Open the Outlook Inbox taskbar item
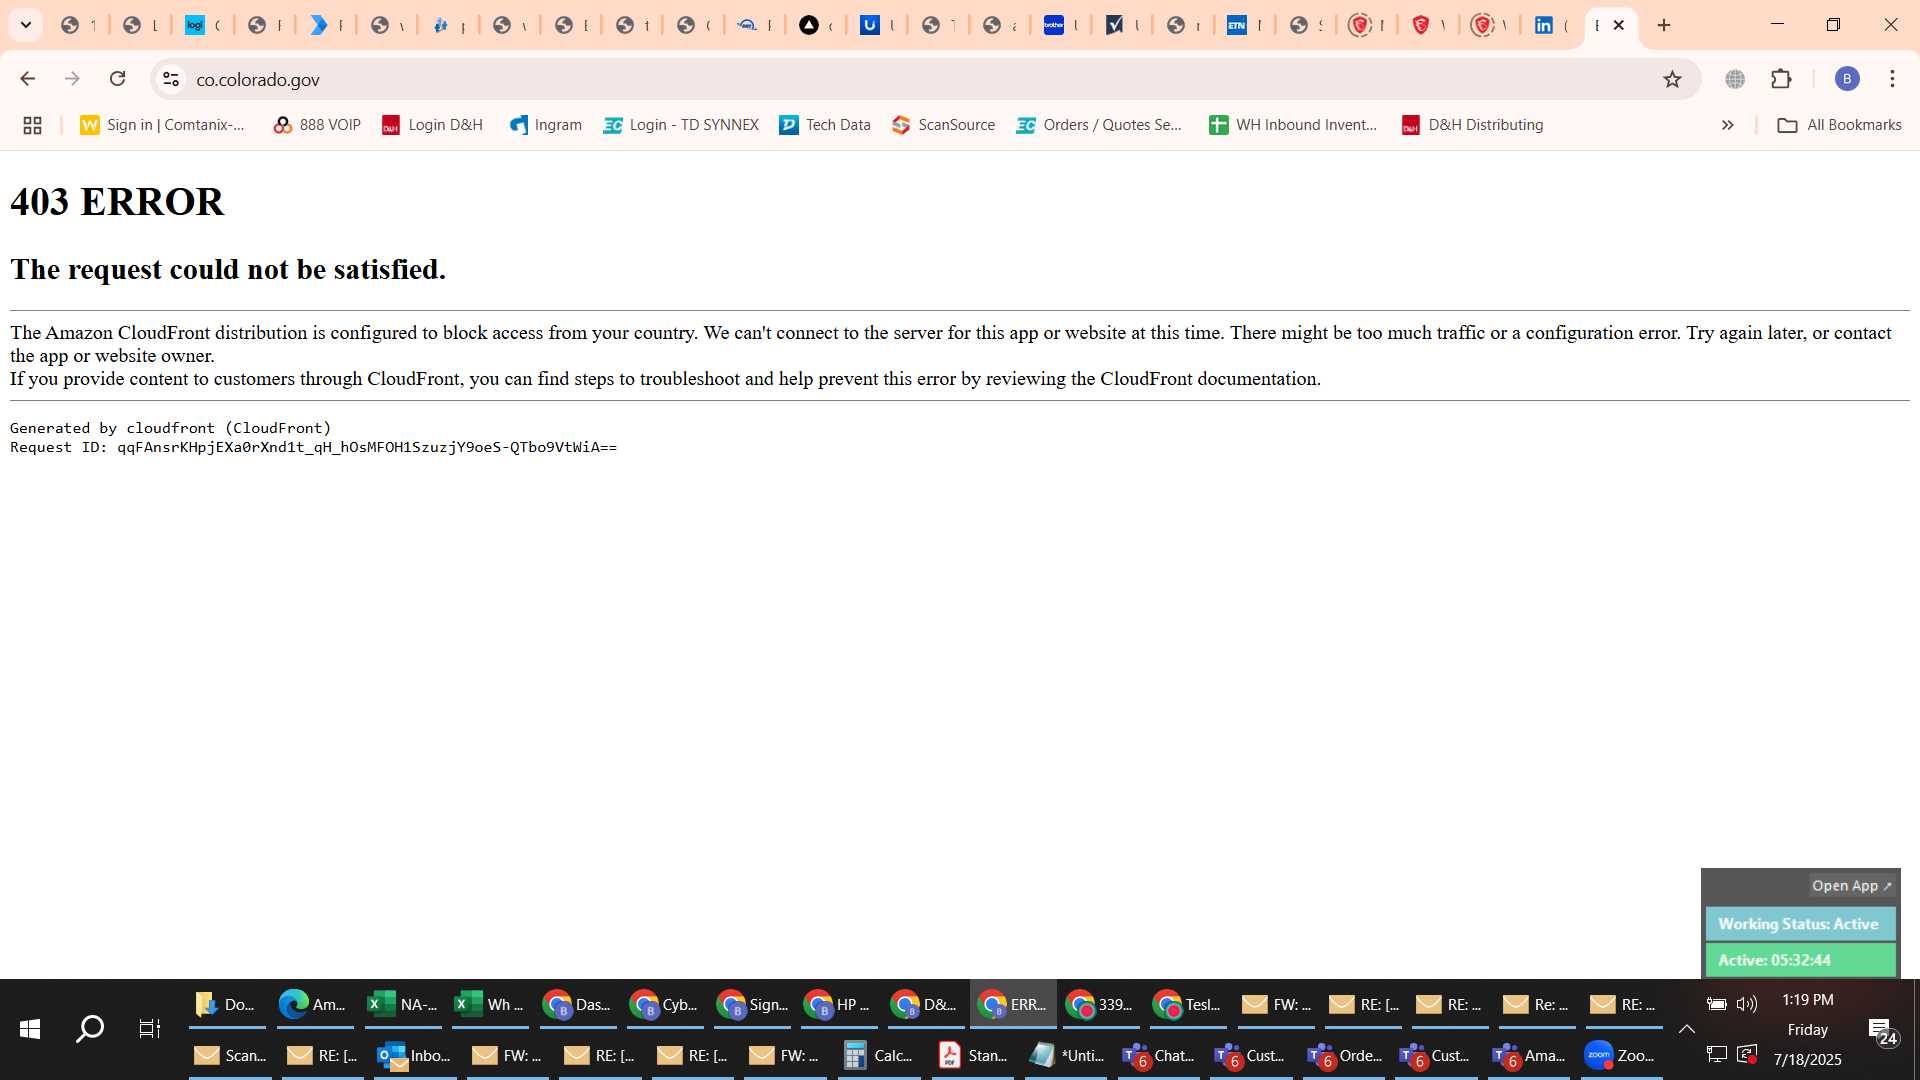Screen dimensions: 1920x1080 tap(414, 1055)
